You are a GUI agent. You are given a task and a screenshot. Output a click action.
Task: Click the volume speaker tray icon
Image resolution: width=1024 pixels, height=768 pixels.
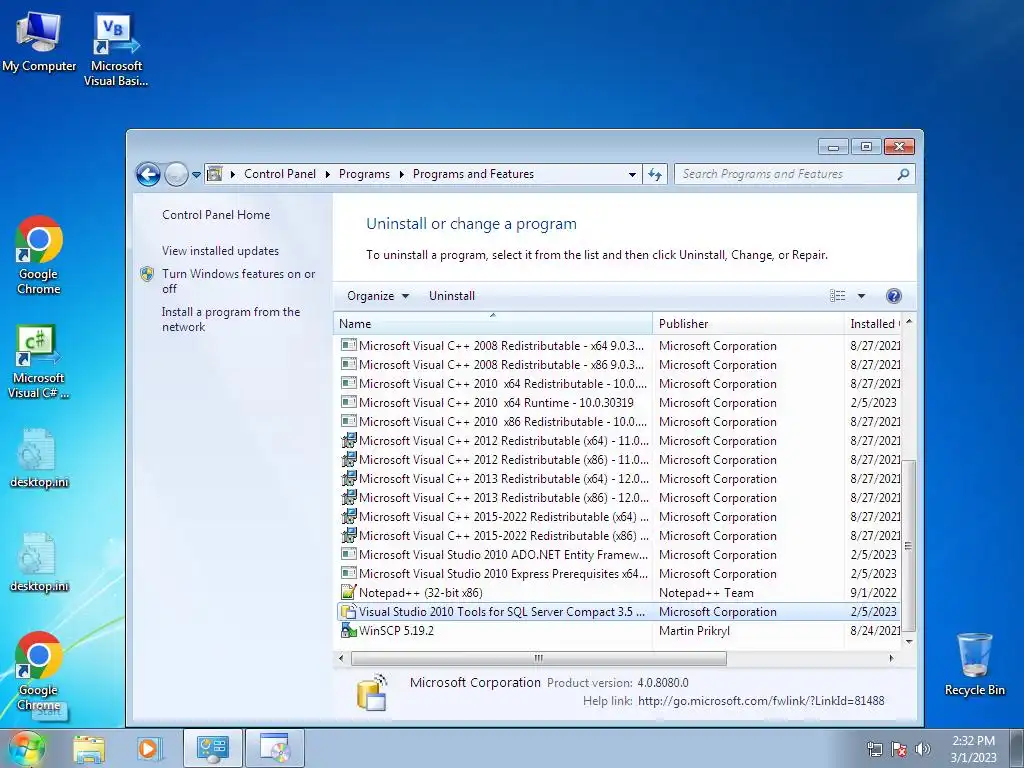click(922, 749)
